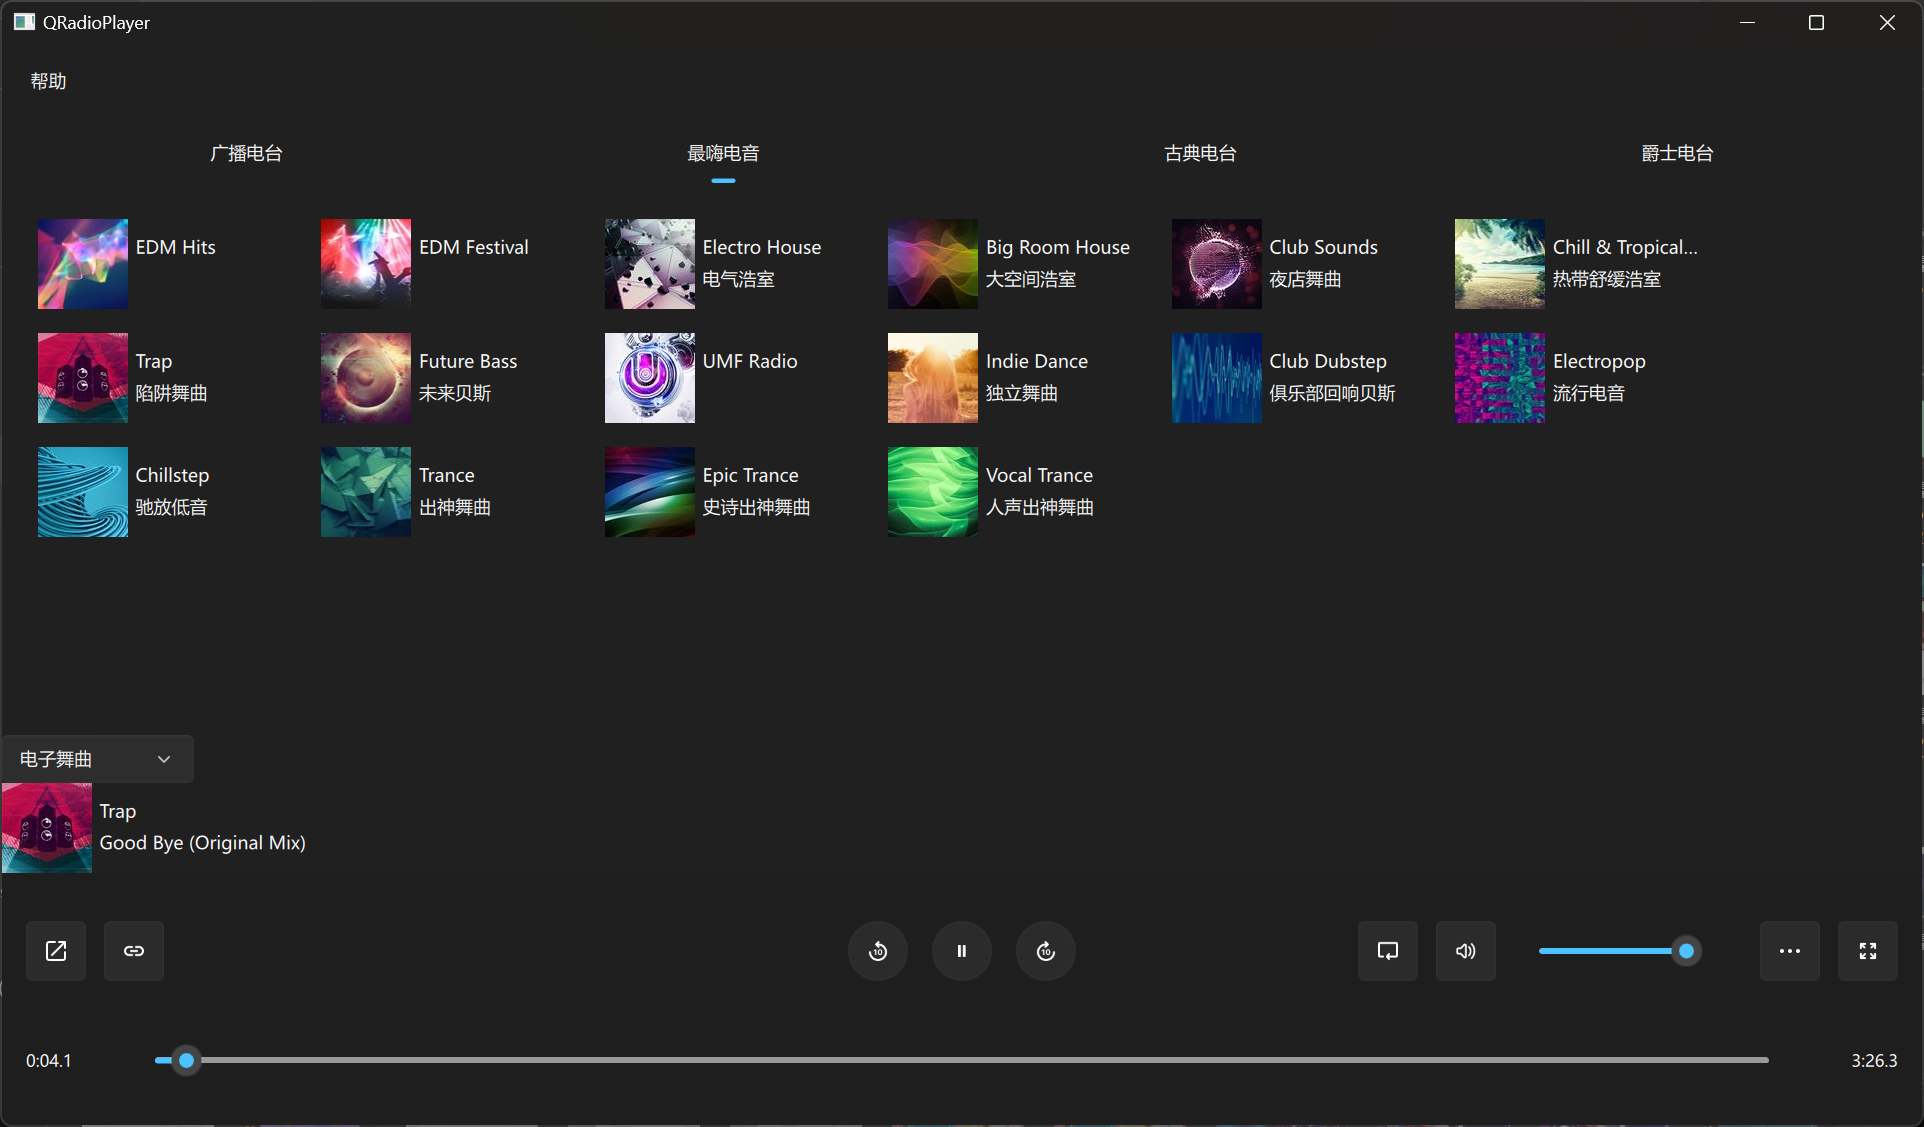This screenshot has height=1127, width=1924.
Task: Switch to the 爵士电台 tab
Action: click(x=1676, y=152)
